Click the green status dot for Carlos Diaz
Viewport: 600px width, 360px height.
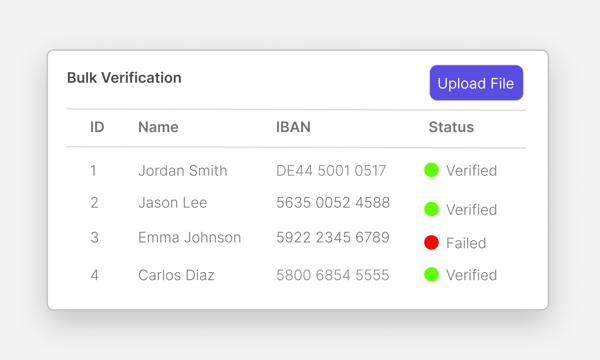pos(431,274)
